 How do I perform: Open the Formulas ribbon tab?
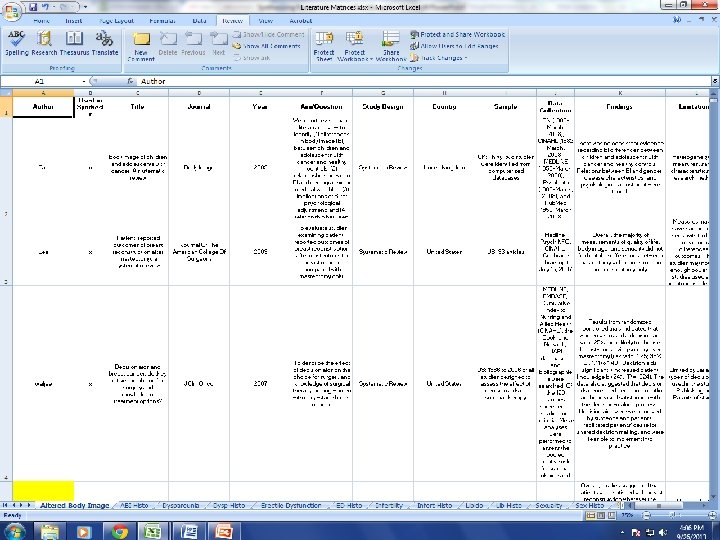pos(162,21)
